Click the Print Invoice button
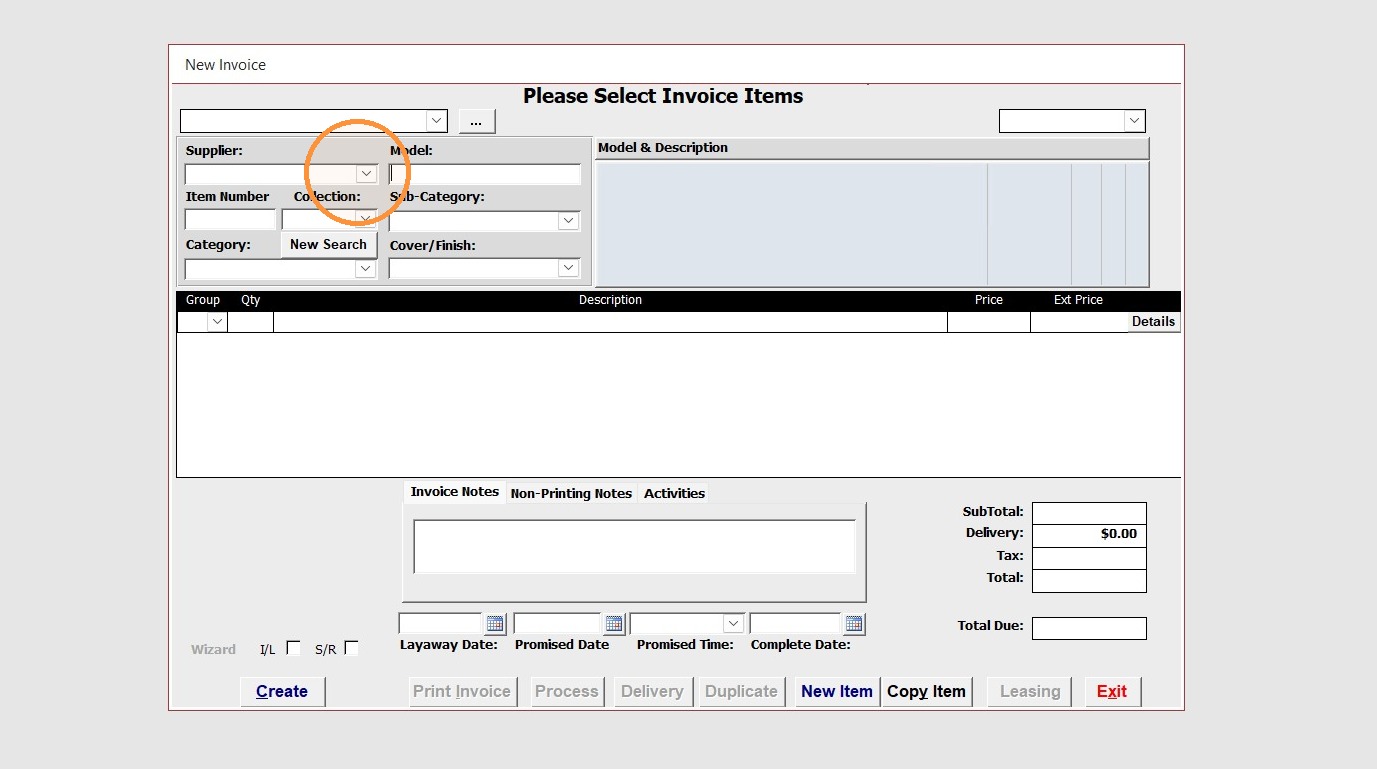1377x769 pixels. pos(462,691)
